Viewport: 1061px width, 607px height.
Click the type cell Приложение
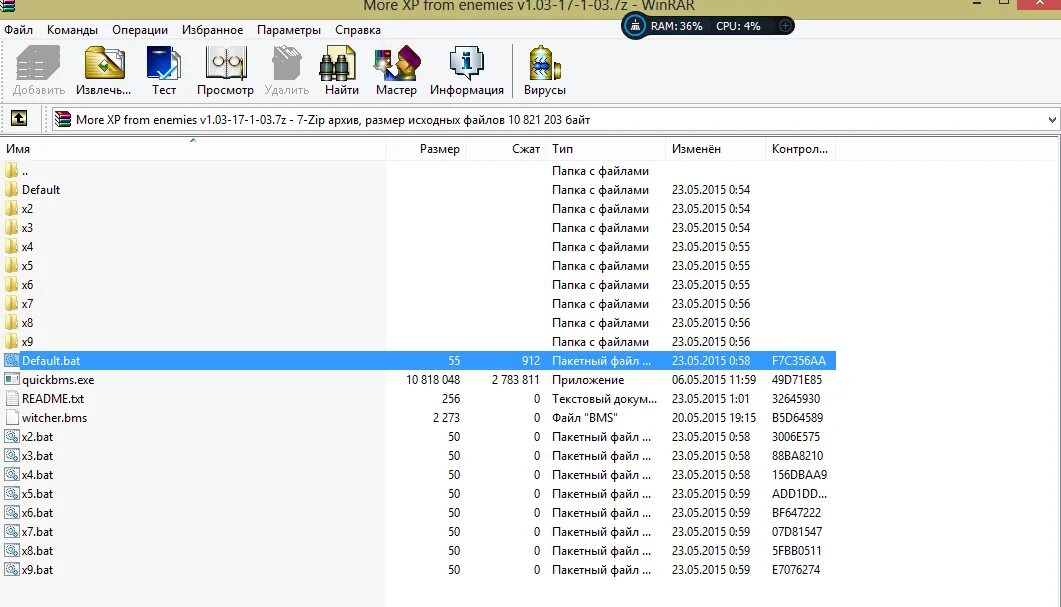point(588,380)
